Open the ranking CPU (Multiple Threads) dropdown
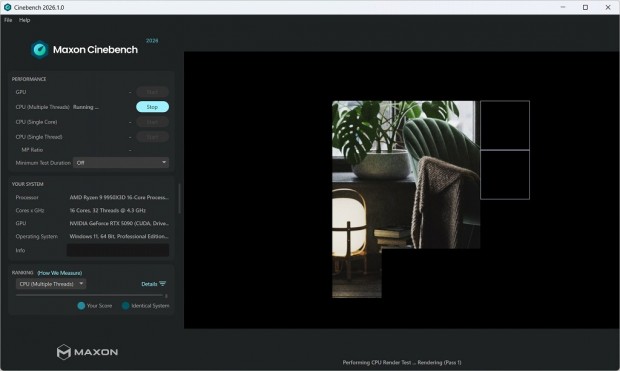620x371 pixels. click(x=51, y=284)
